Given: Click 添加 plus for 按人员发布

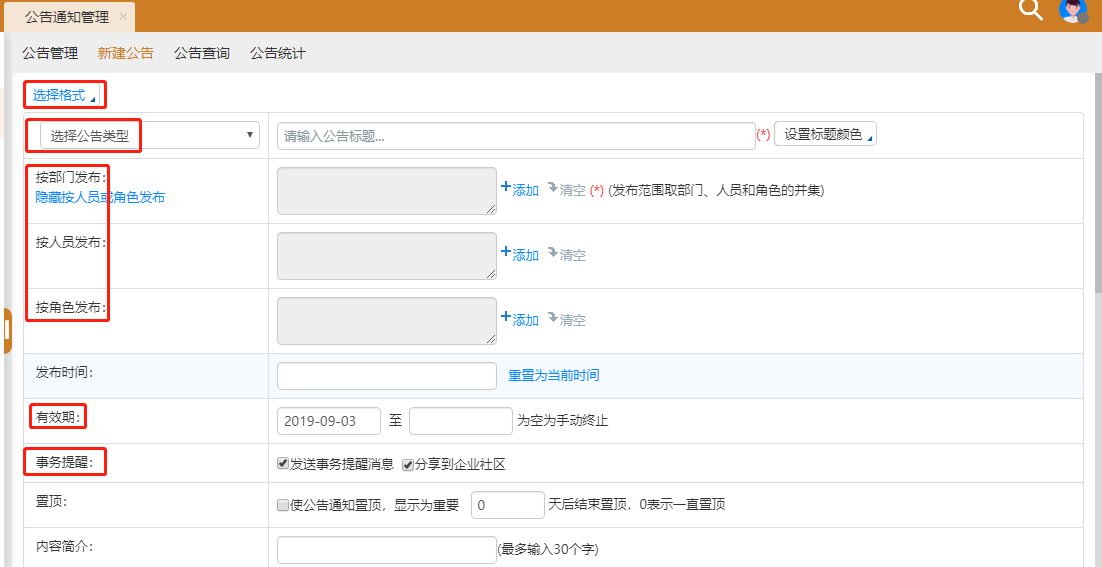Looking at the screenshot, I should pyautogui.click(x=520, y=255).
